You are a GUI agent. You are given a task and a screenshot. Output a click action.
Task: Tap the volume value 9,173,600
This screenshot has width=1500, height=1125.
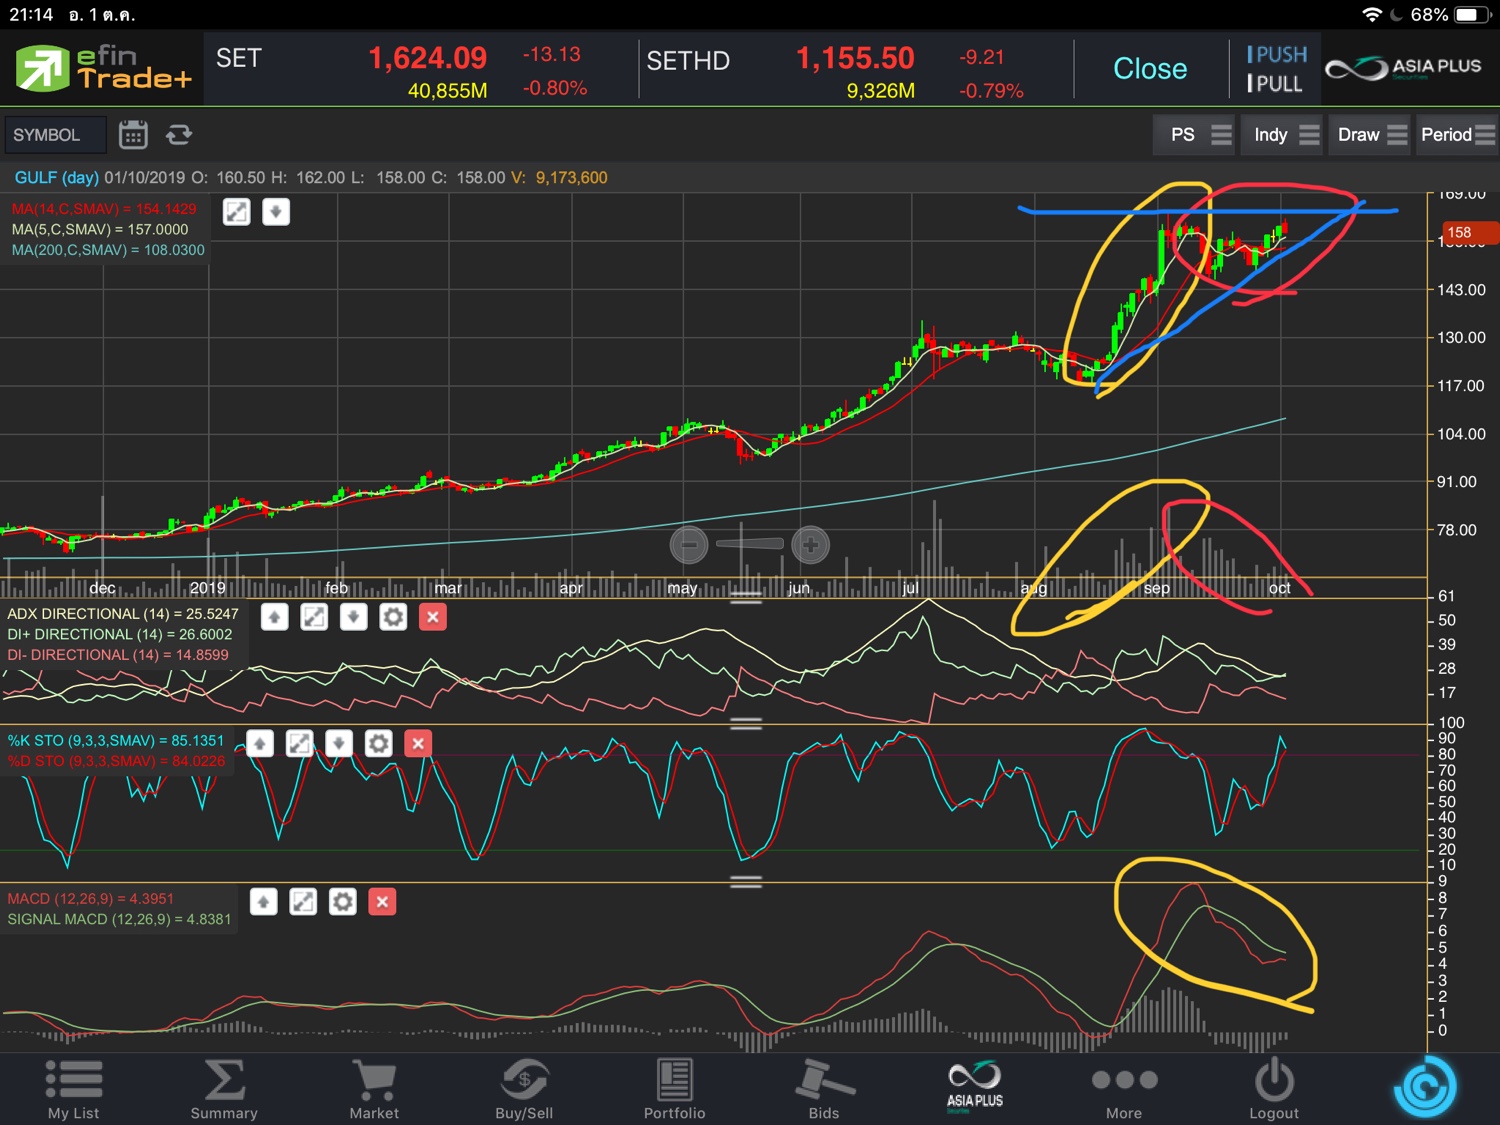tap(571, 177)
